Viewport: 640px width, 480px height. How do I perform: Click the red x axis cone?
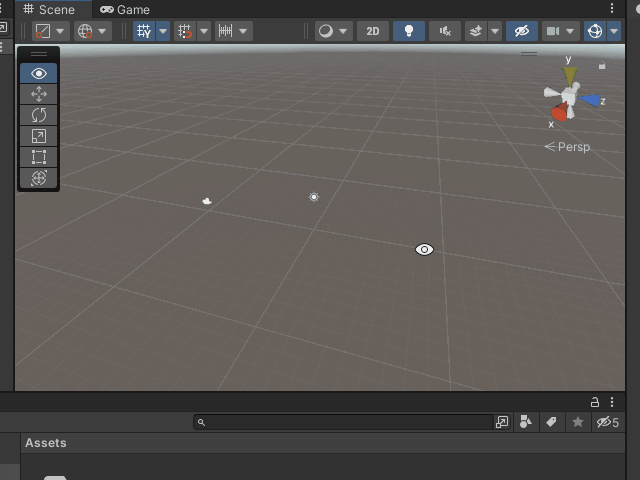(x=560, y=112)
